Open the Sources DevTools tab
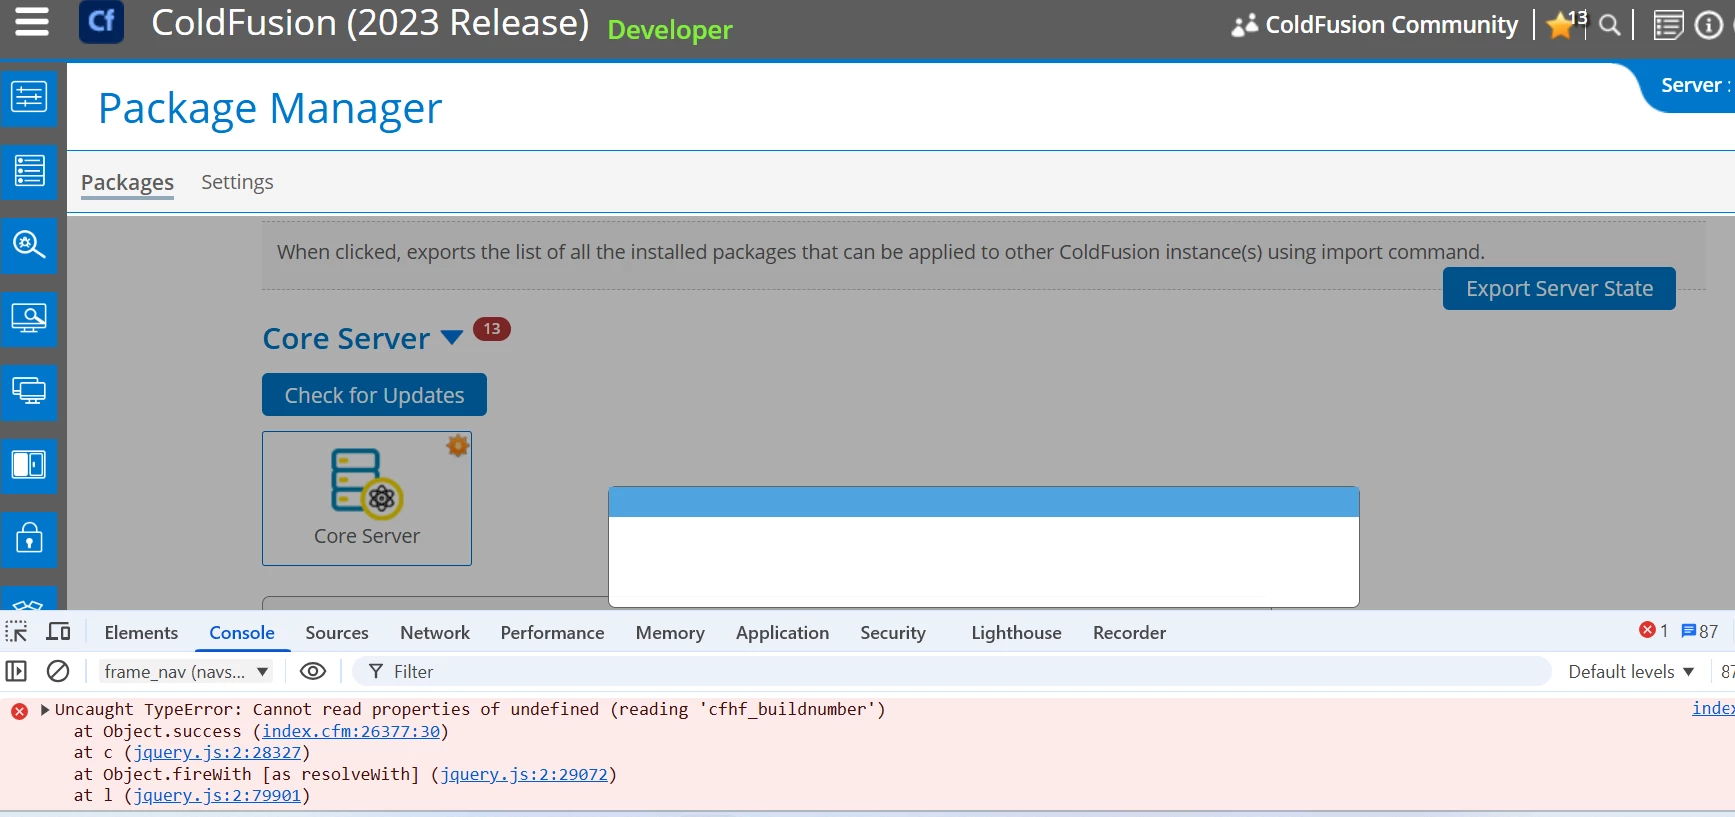 click(x=337, y=633)
